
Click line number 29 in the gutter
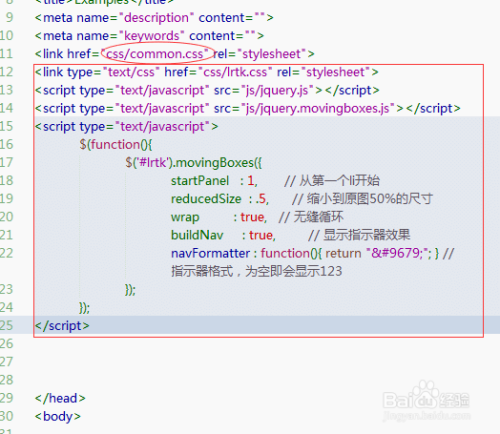tap(6, 398)
